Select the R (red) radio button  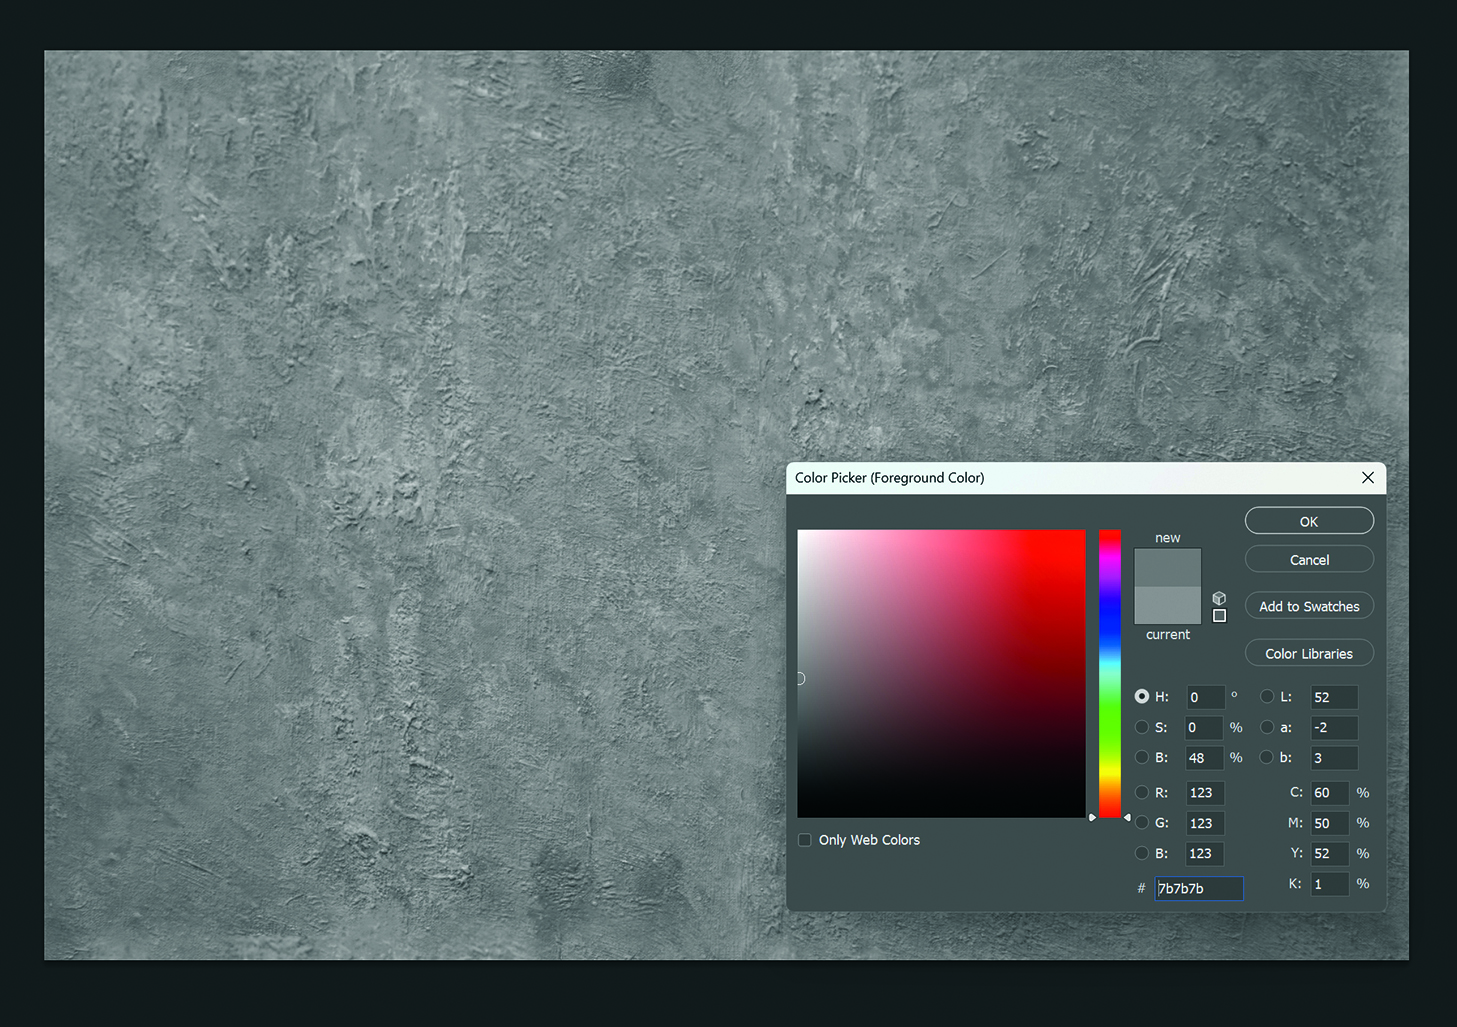point(1142,792)
